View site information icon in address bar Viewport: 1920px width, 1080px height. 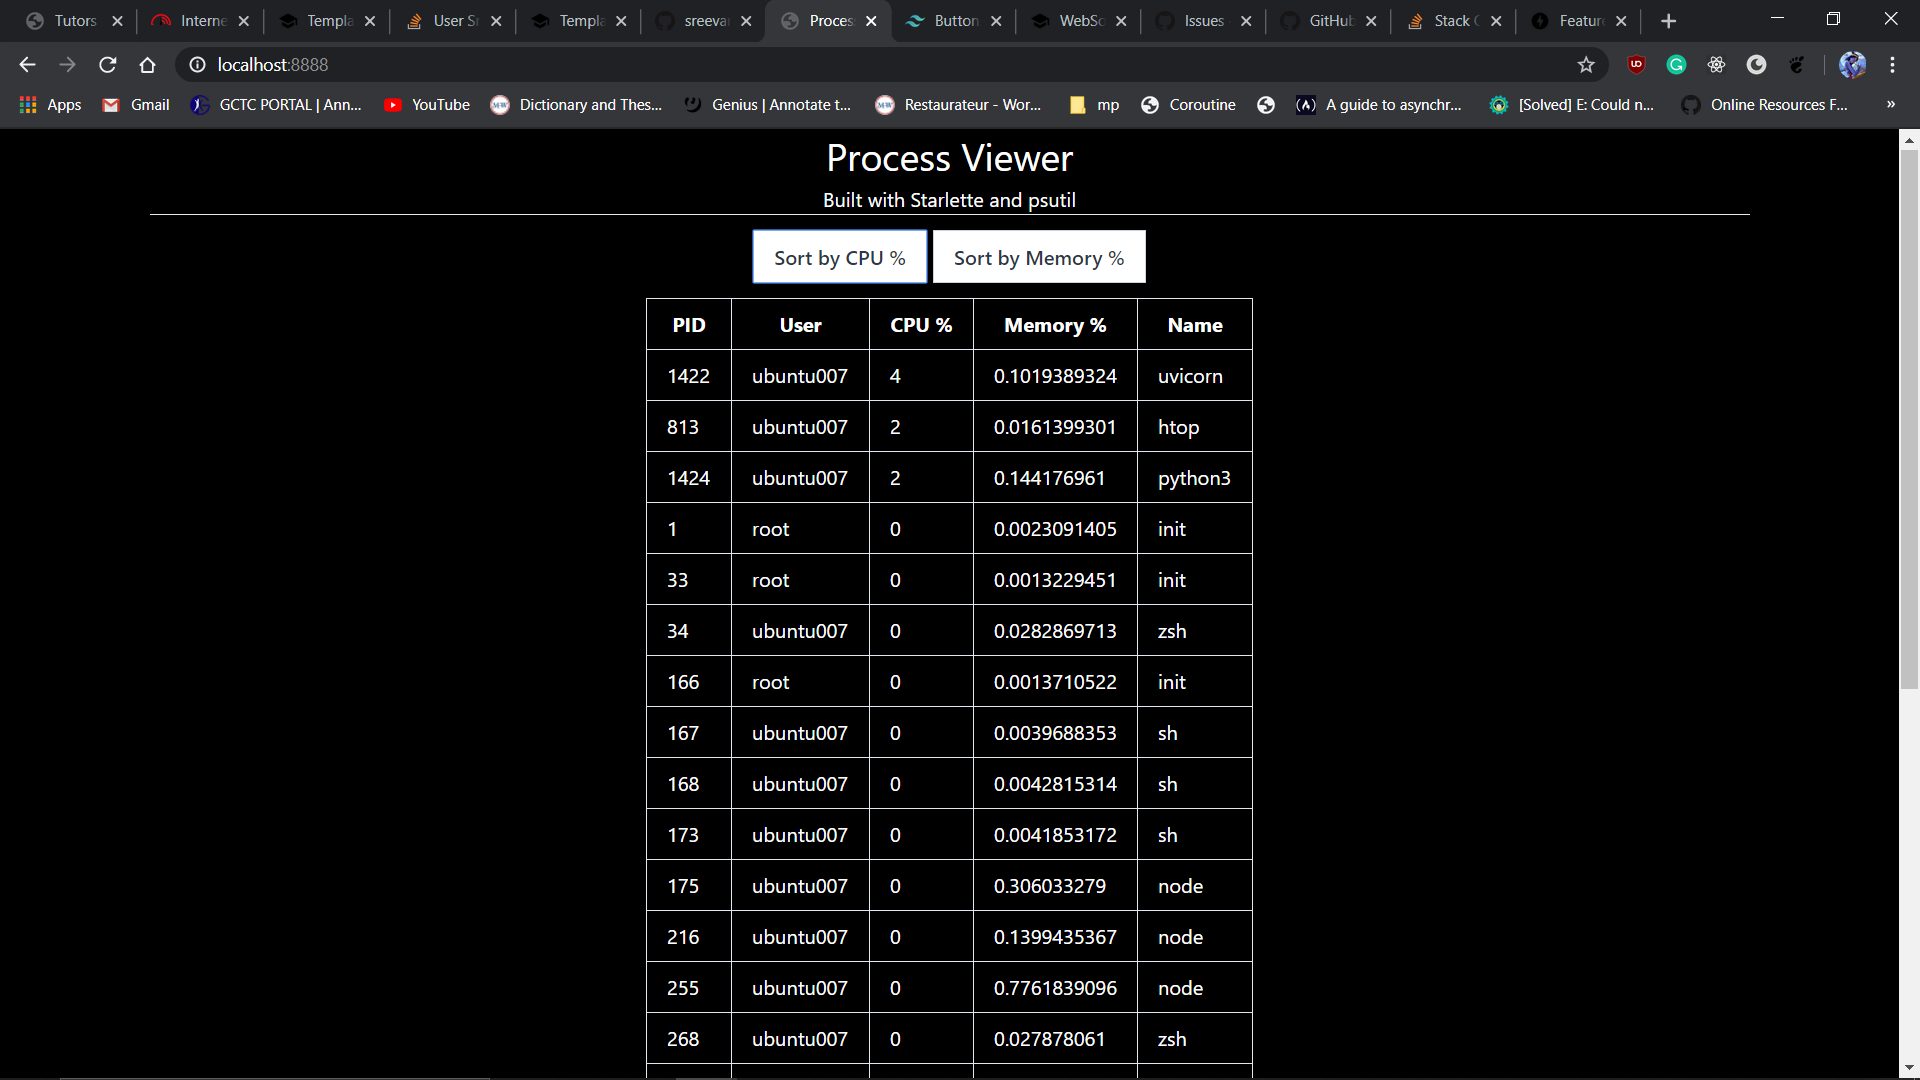point(198,65)
